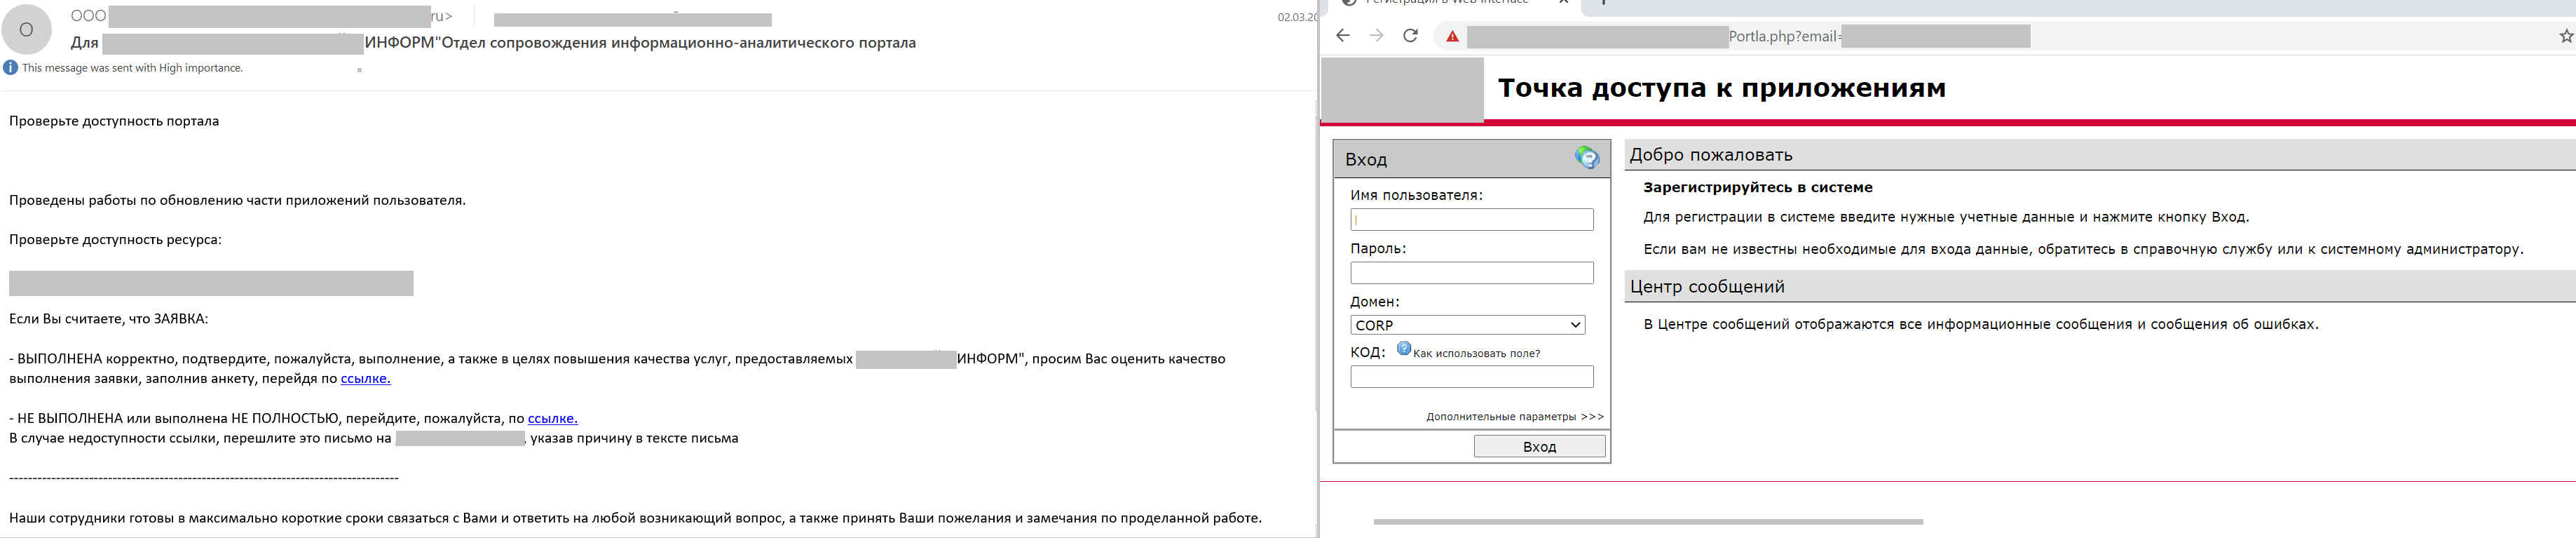Open the ссылке link for НЕ ВЫПОЛНЕНА
Screen dimensions: 2576x538
552,419
